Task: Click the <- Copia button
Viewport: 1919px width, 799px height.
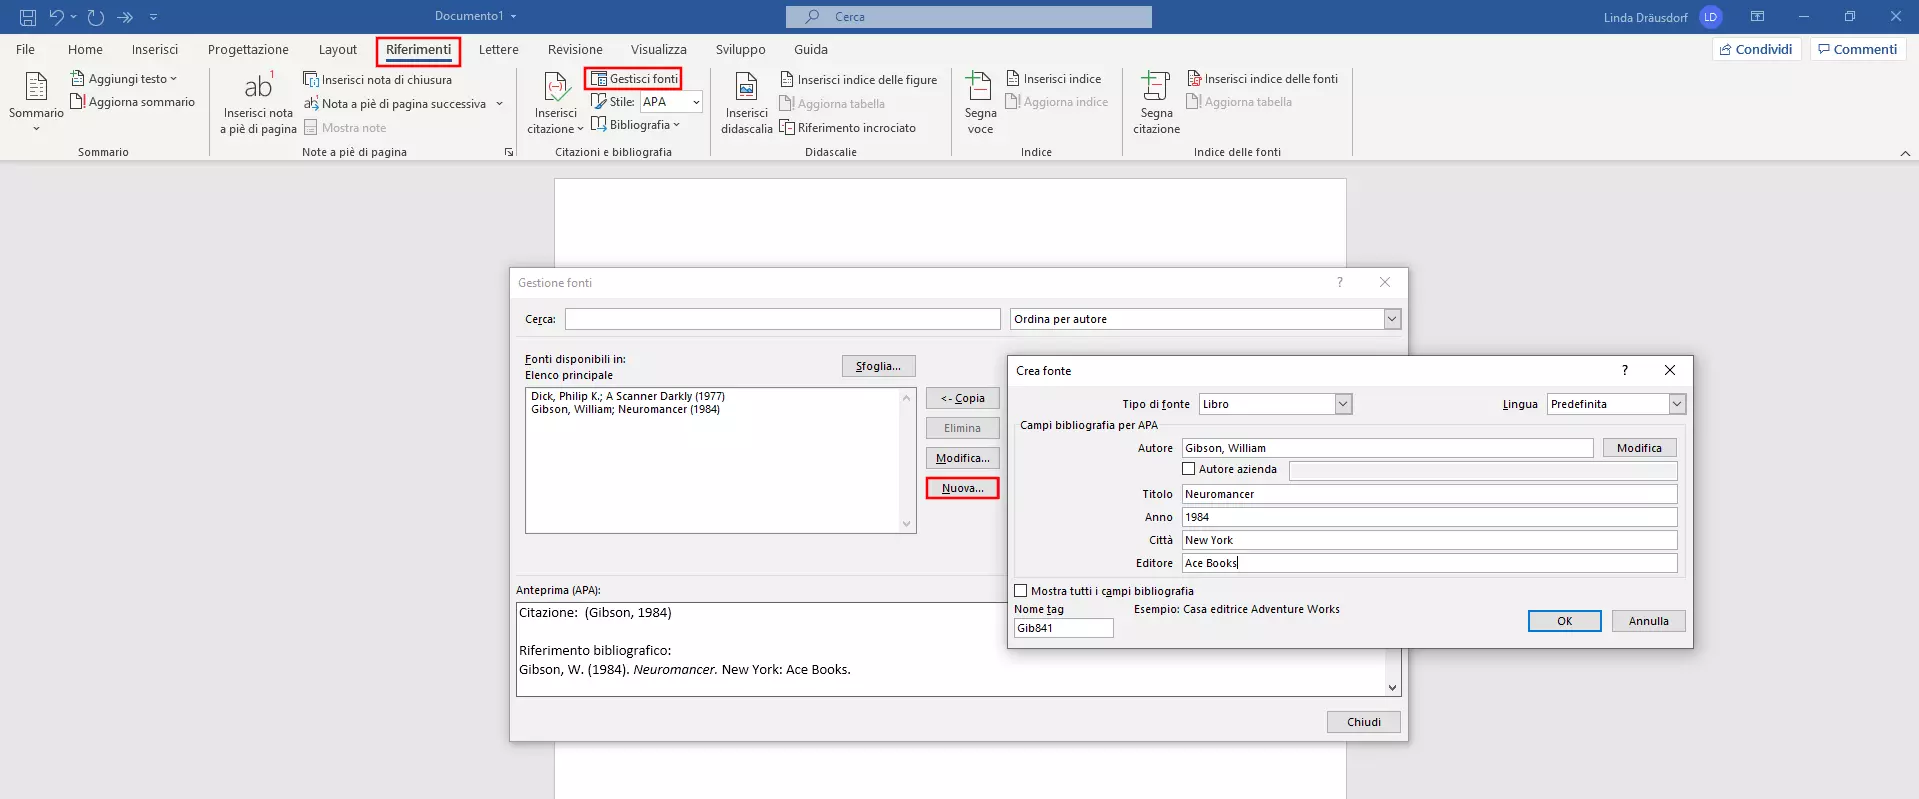Action: [962, 398]
